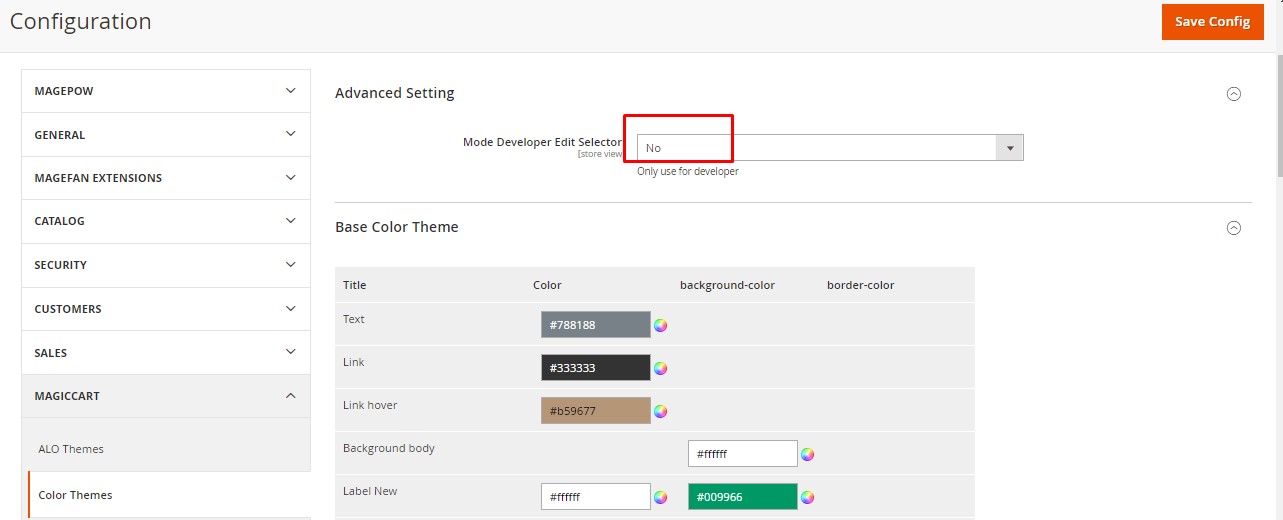Screen dimensions: 1283x520
Task: Expand the MAGEPOW configuration group
Action: [x=166, y=91]
